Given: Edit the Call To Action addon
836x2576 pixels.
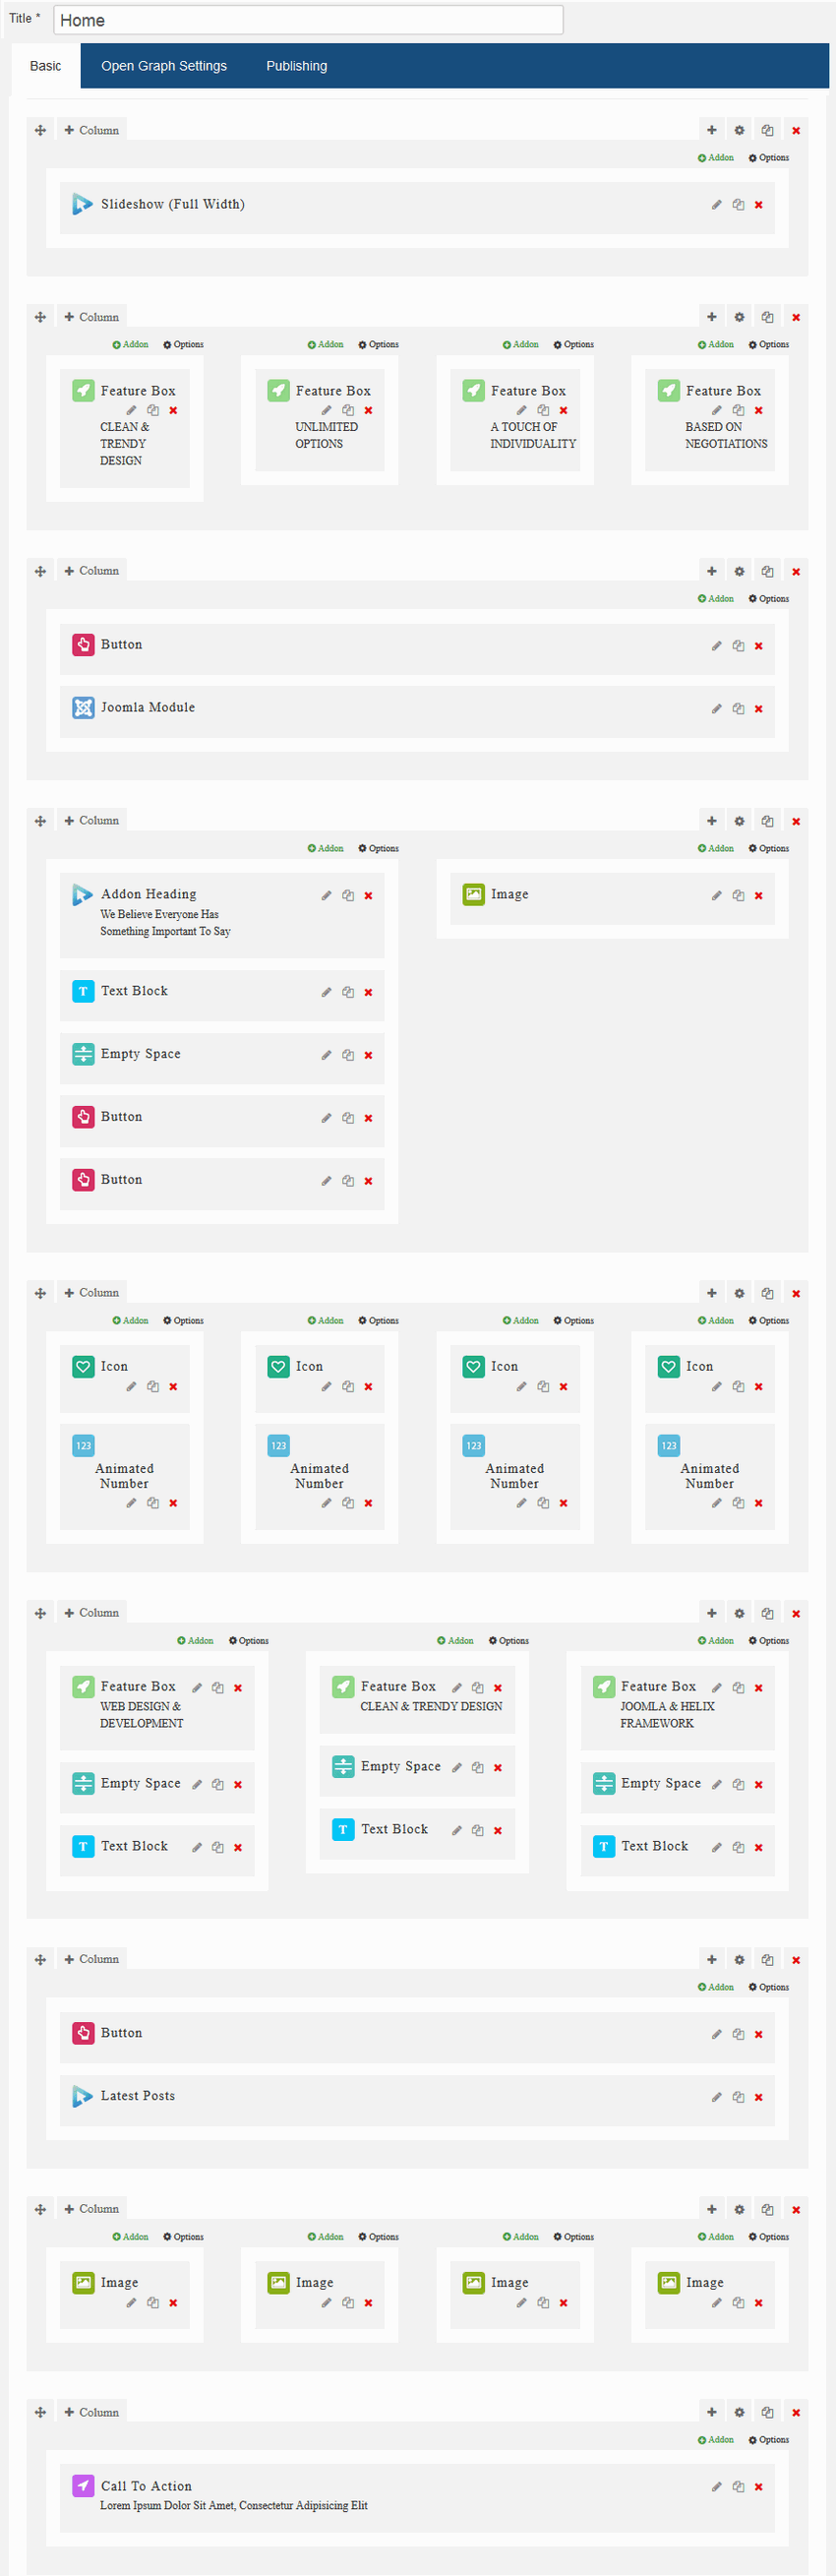Looking at the screenshot, I should tap(716, 2487).
